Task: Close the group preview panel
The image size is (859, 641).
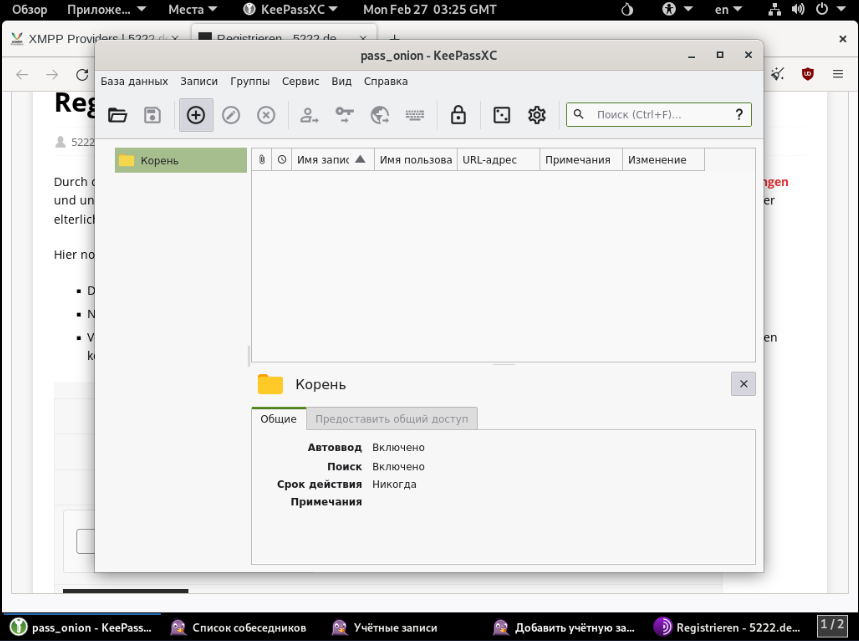Action: pos(742,384)
